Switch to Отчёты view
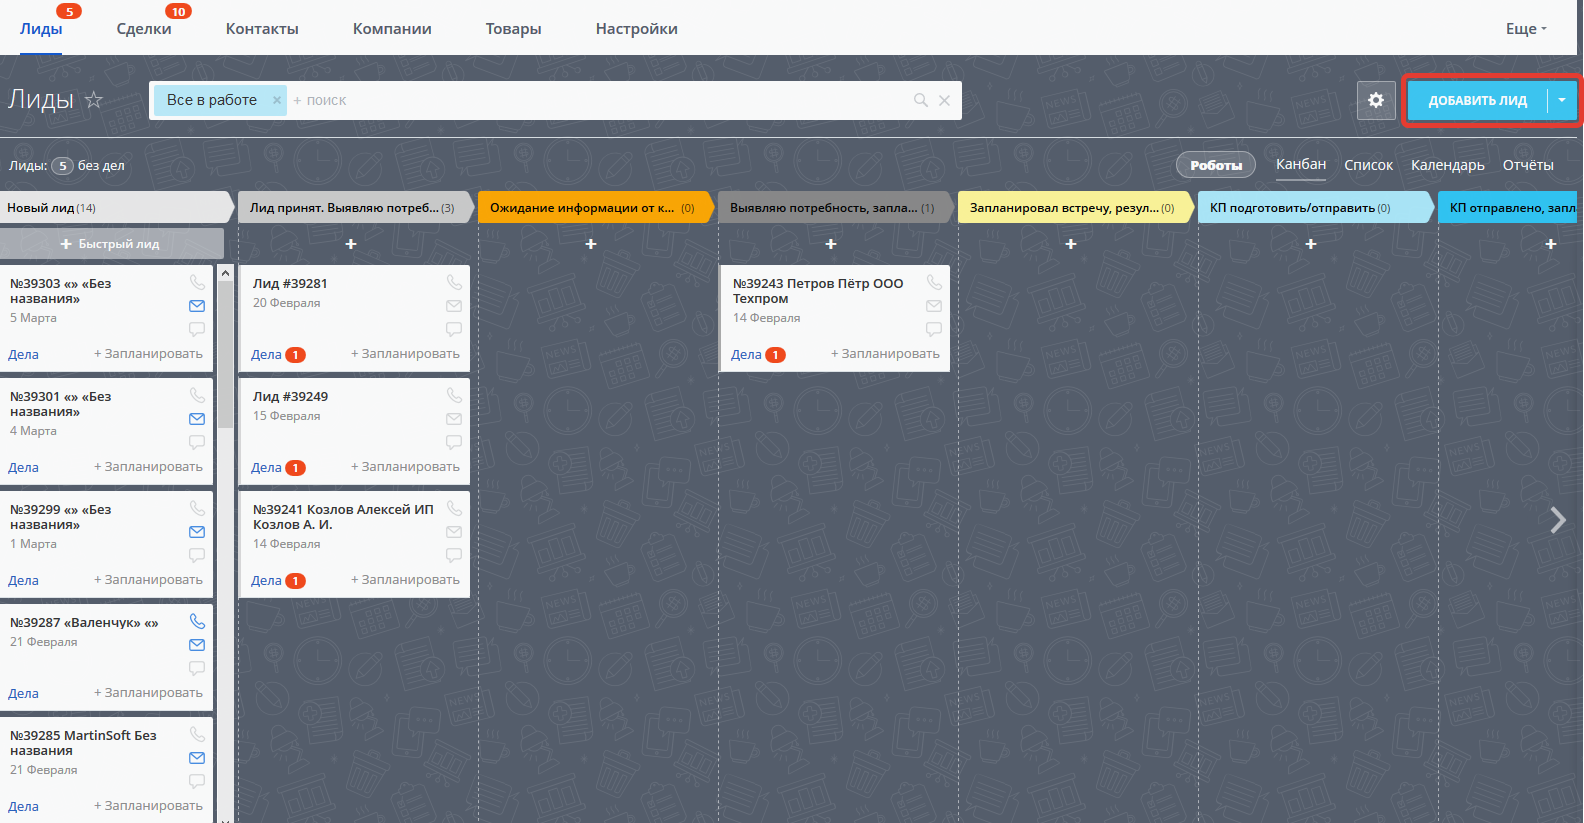 point(1528,165)
